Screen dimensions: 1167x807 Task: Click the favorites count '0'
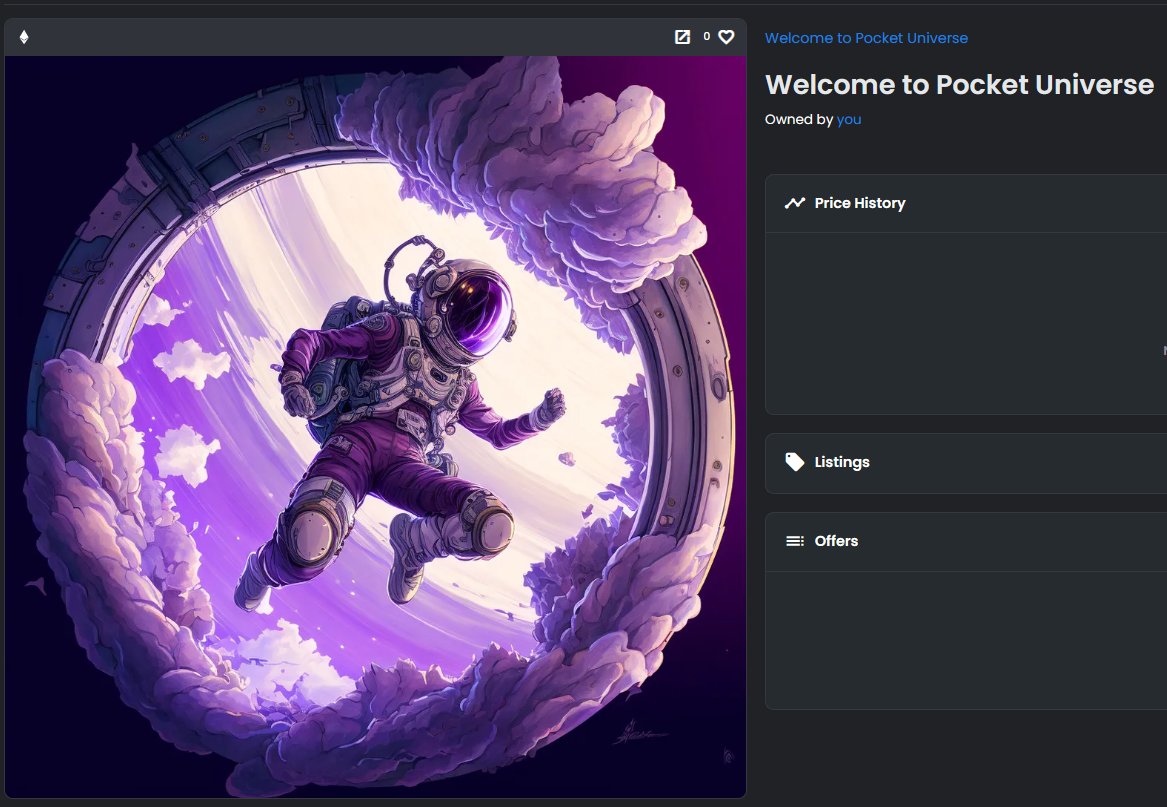[x=706, y=36]
